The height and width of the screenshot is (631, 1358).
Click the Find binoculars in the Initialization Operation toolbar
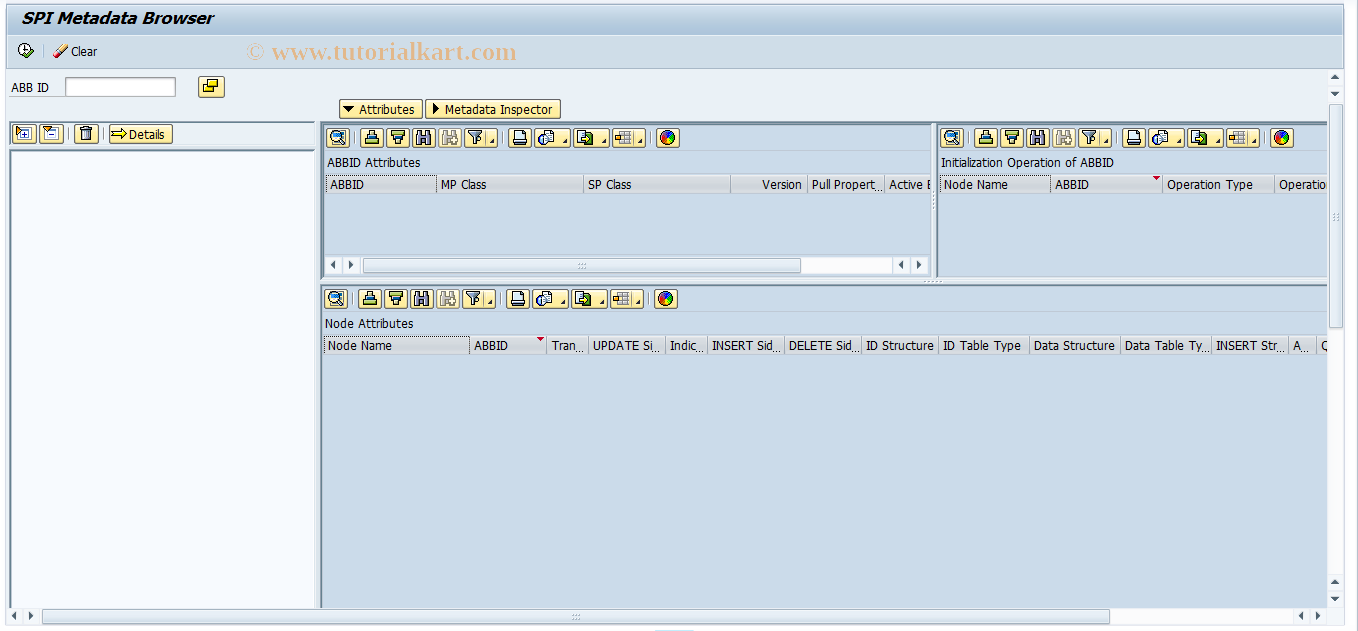click(x=1037, y=138)
